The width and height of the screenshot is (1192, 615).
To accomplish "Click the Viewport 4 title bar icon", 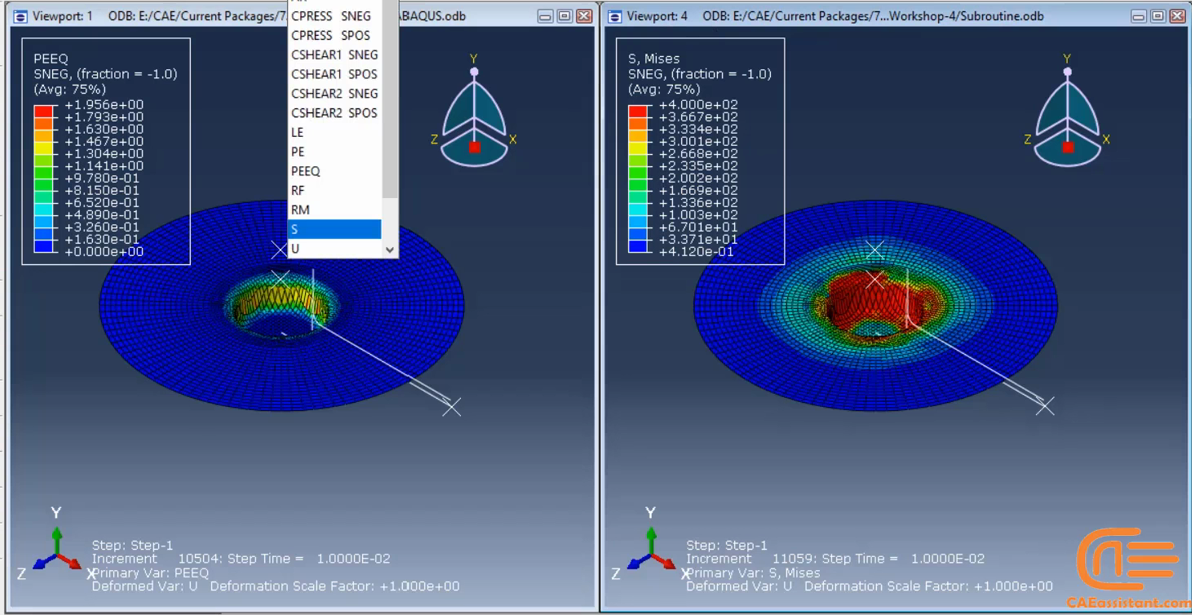I will point(614,16).
